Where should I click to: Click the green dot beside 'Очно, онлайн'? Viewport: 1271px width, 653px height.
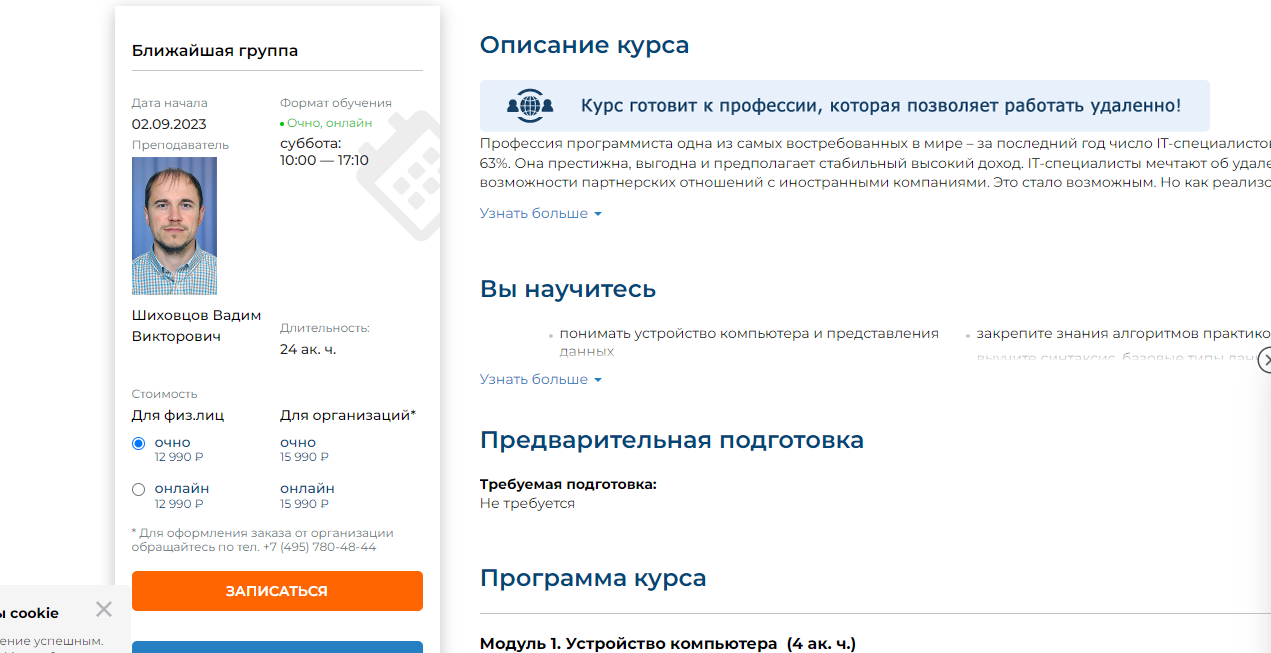click(x=283, y=124)
